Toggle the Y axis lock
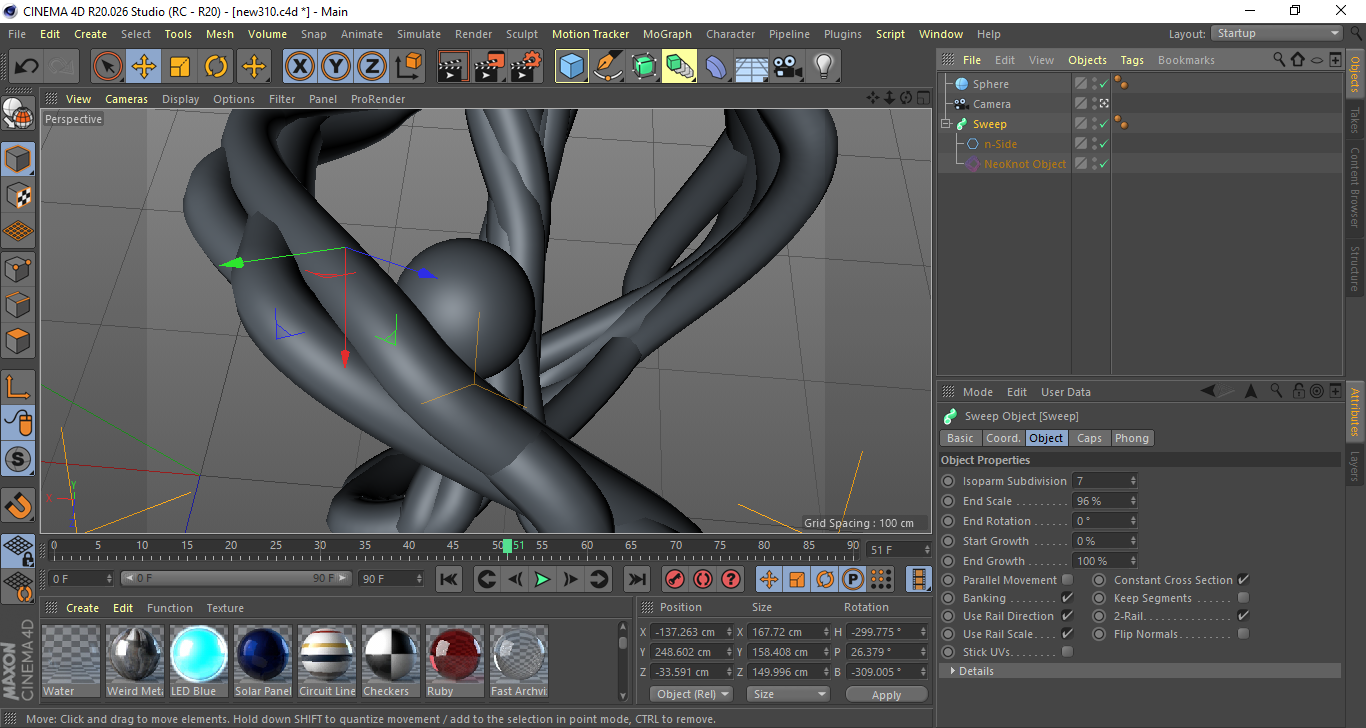 click(336, 67)
